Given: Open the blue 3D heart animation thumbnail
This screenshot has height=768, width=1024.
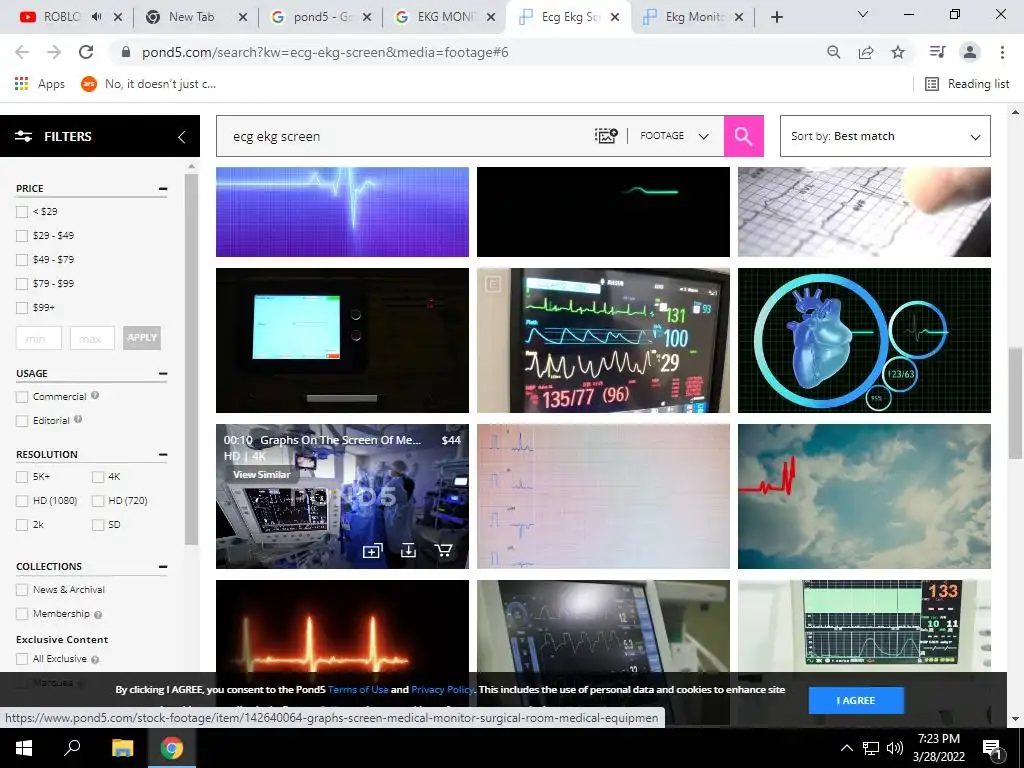Looking at the screenshot, I should pos(864,340).
